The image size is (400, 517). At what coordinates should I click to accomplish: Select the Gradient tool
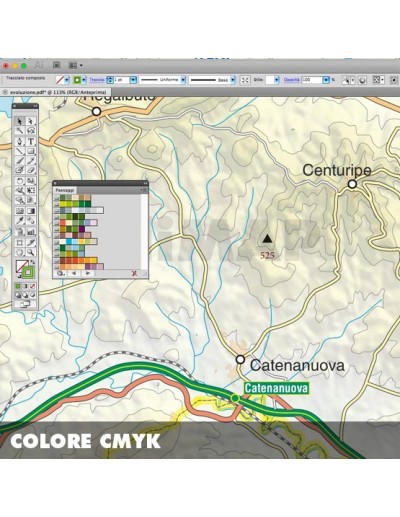(x=31, y=211)
